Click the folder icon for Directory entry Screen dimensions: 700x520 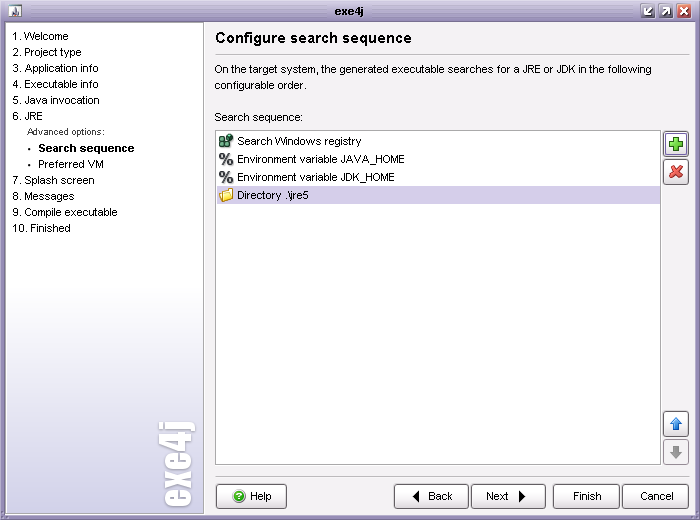[x=226, y=195]
